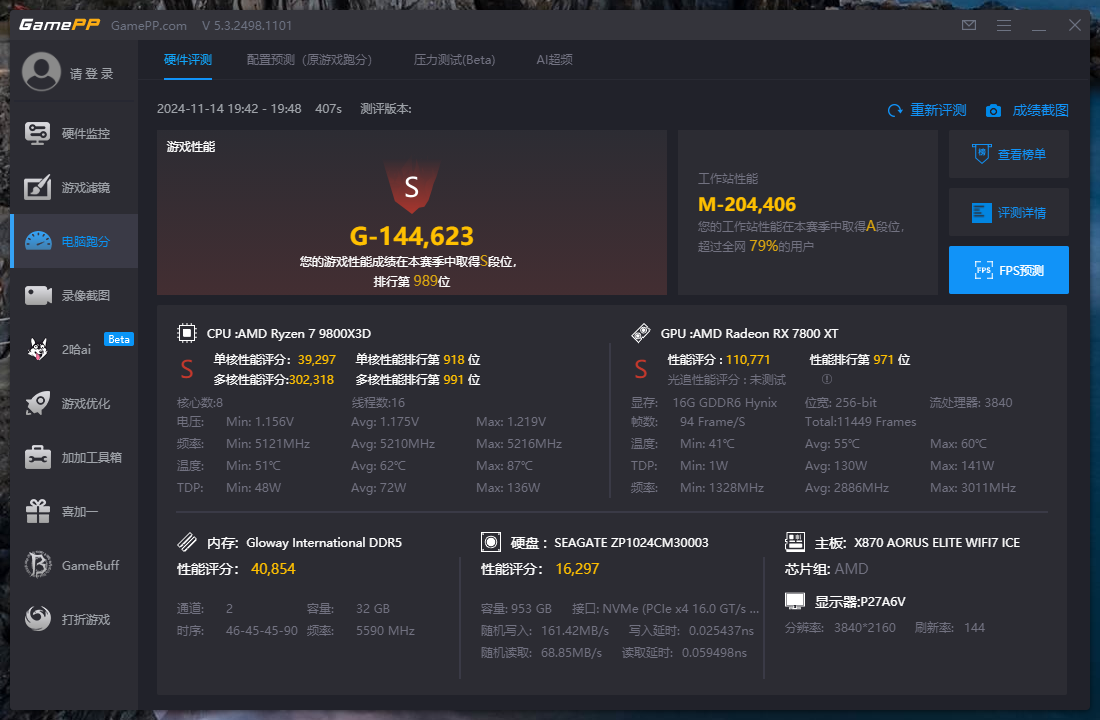Click the GPU card icon
Viewport: 1100px width, 720px height.
640,333
